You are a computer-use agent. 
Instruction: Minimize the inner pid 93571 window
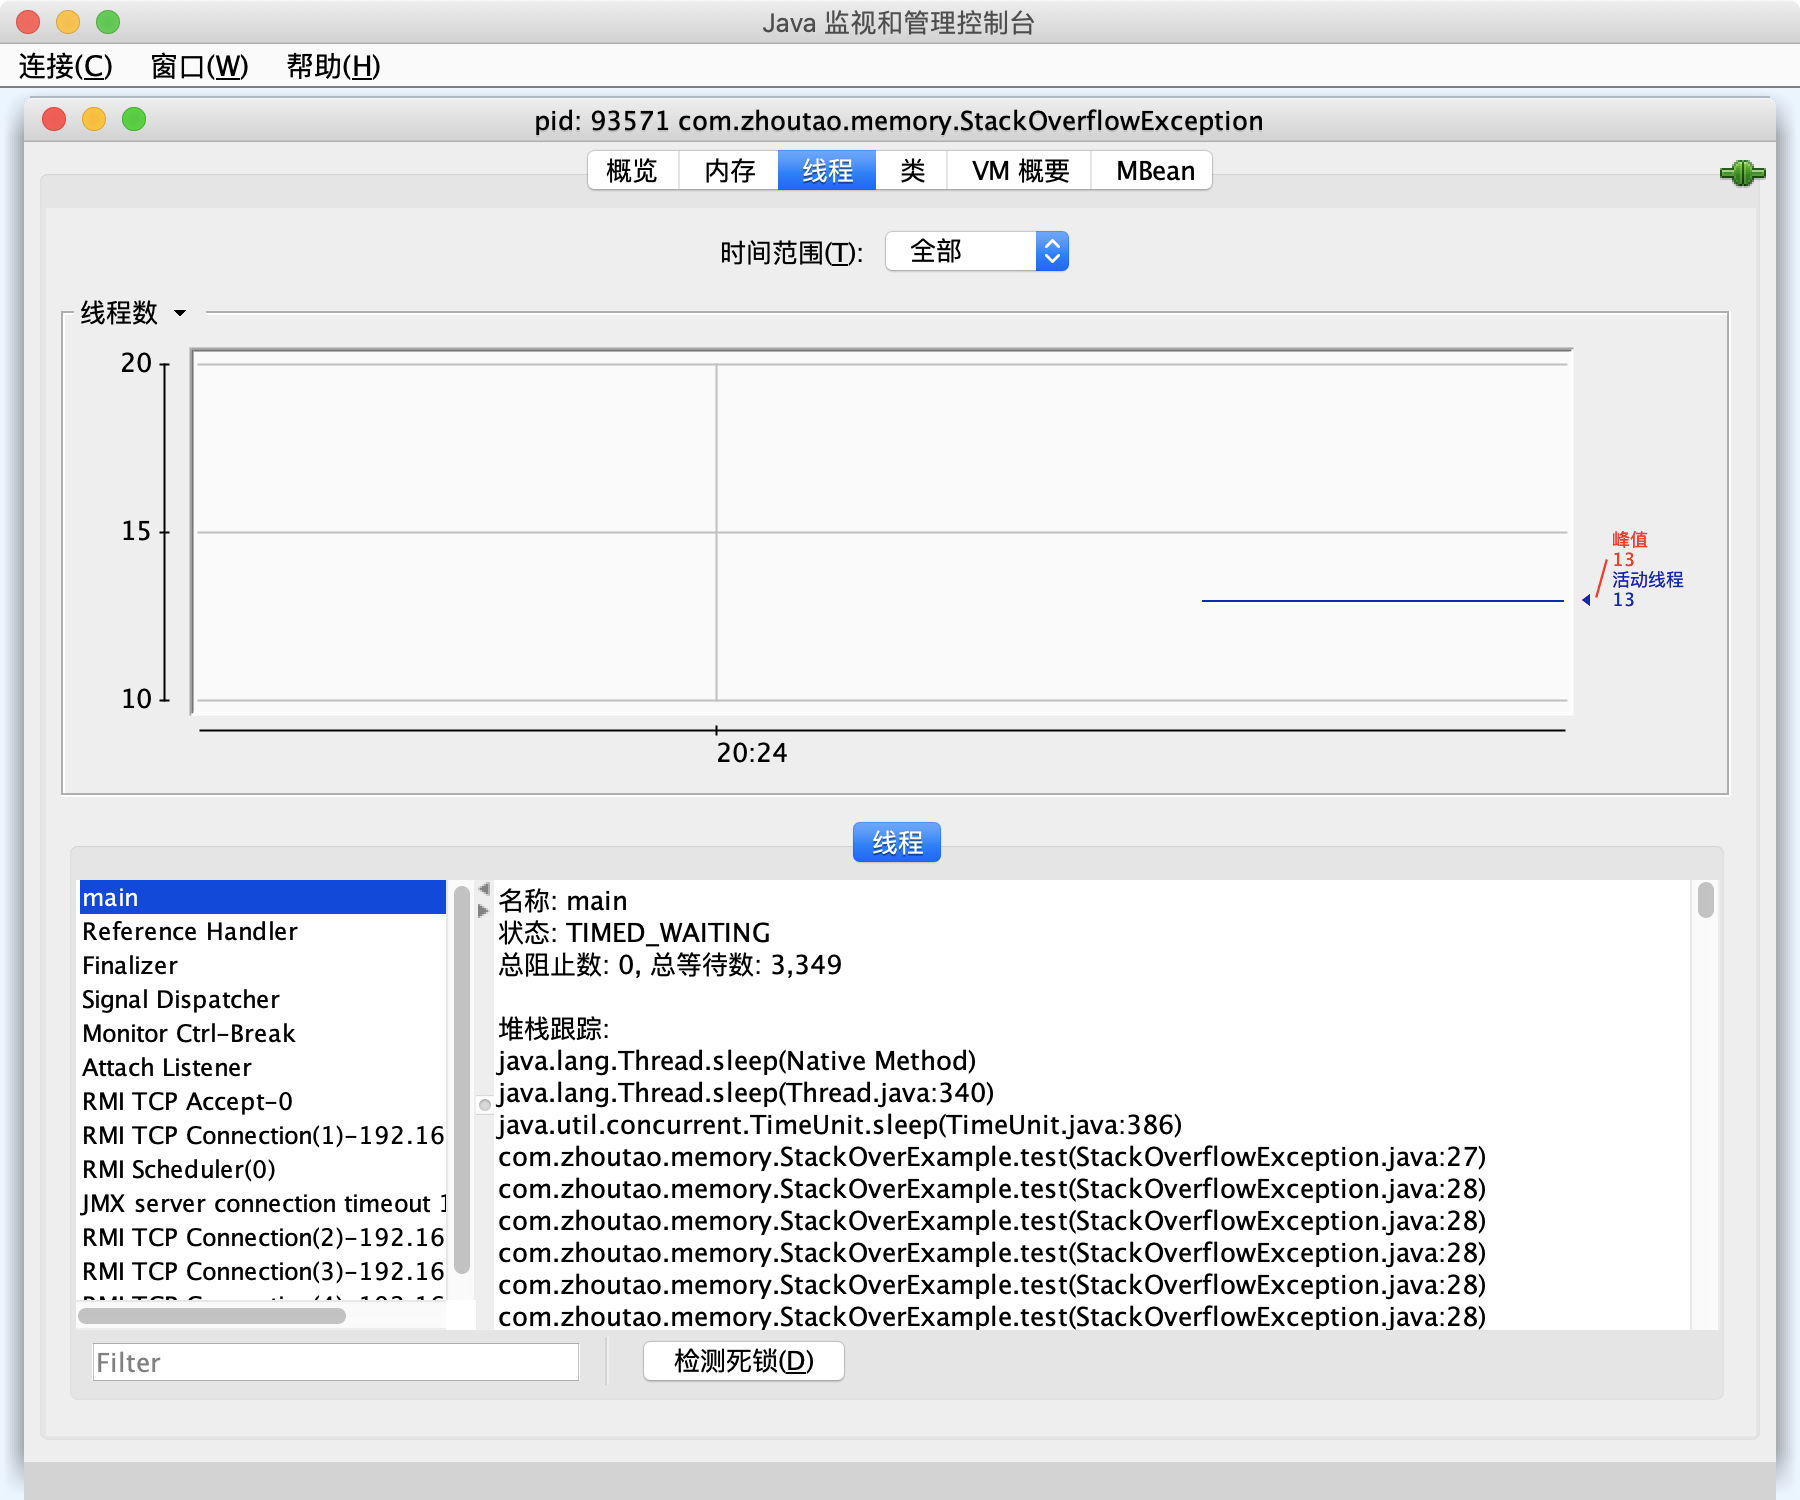point(94,119)
